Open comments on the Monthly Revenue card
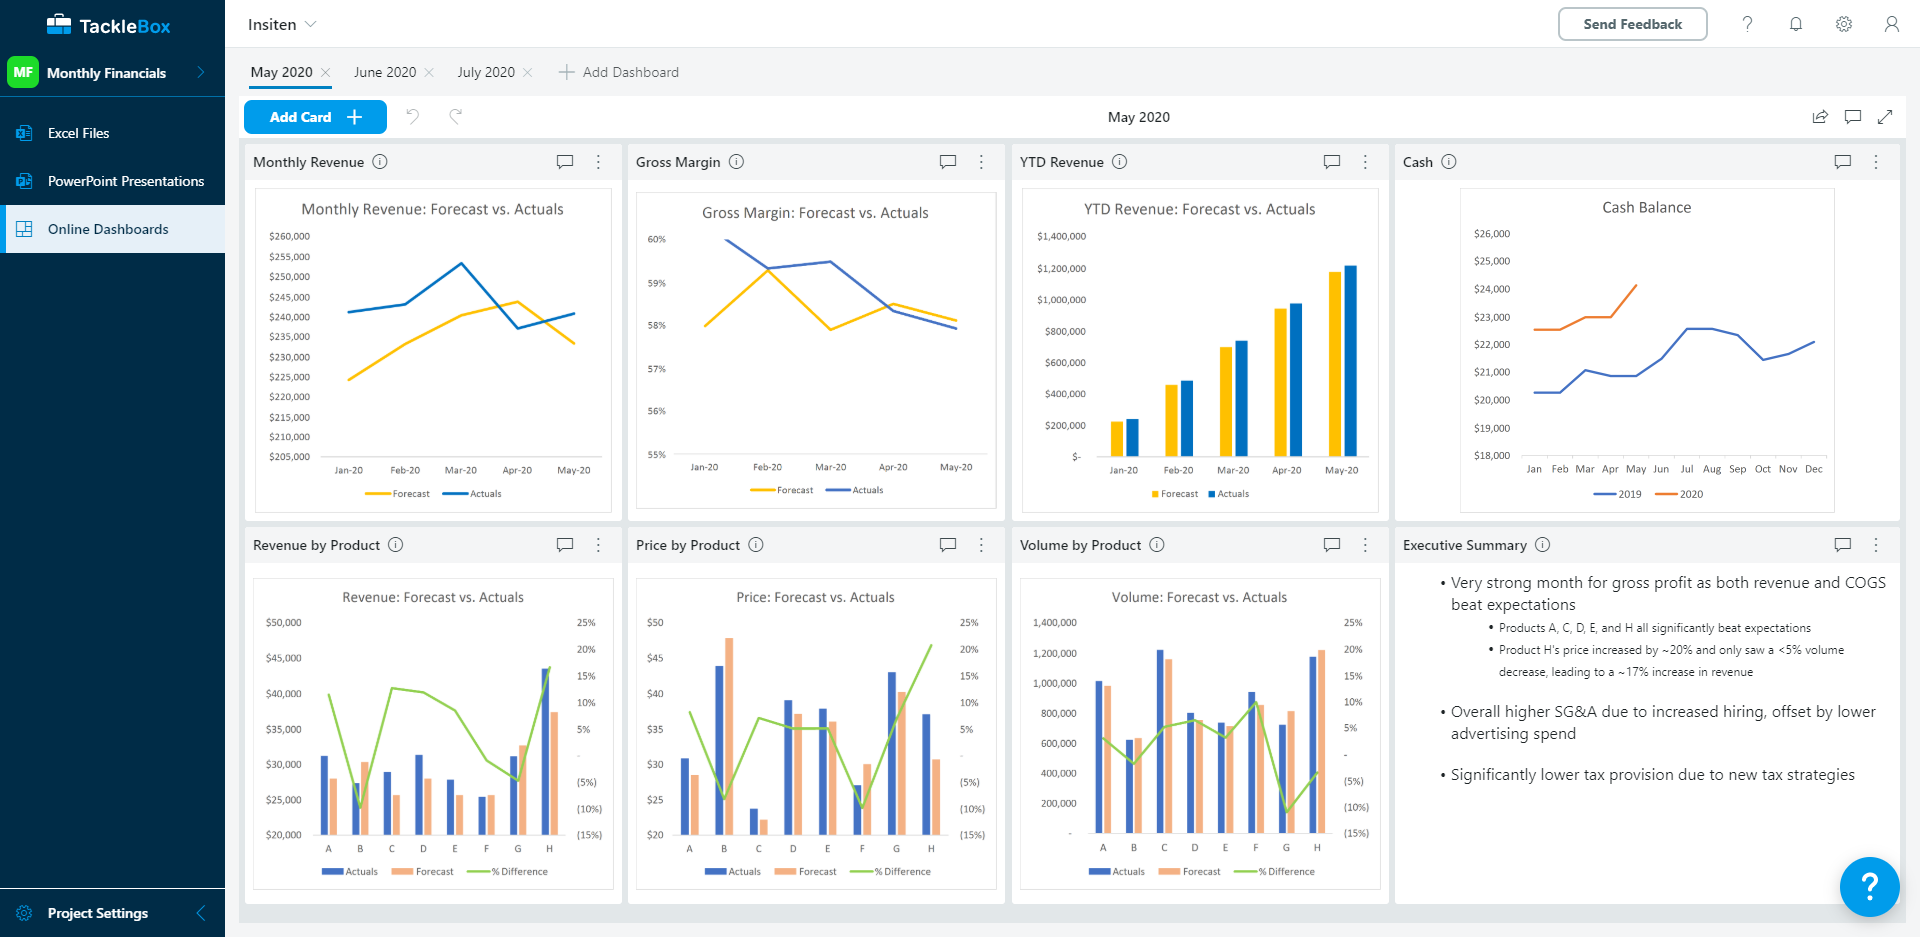1920x937 pixels. (x=565, y=162)
